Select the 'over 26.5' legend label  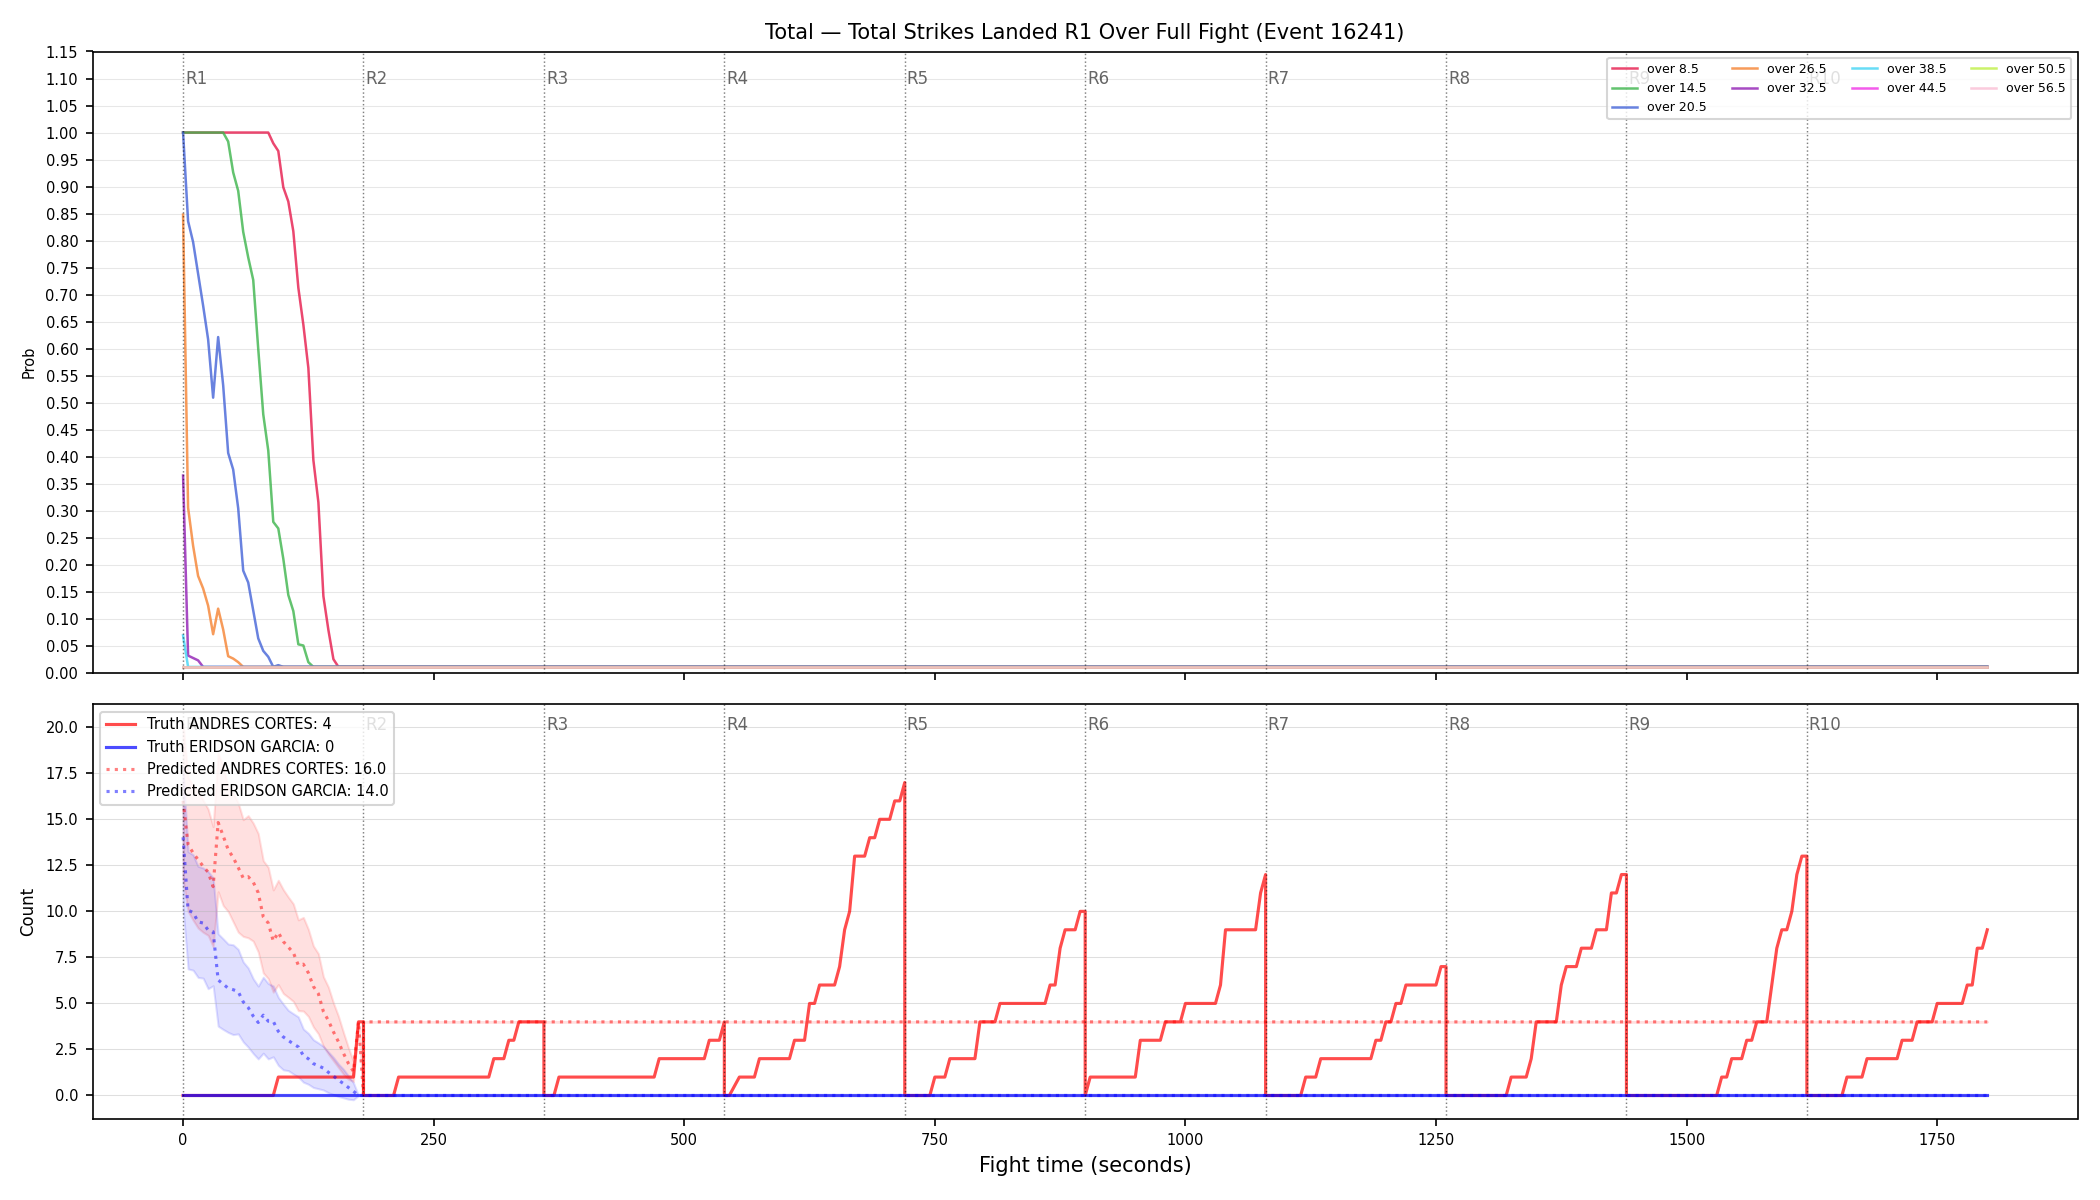1796,69
